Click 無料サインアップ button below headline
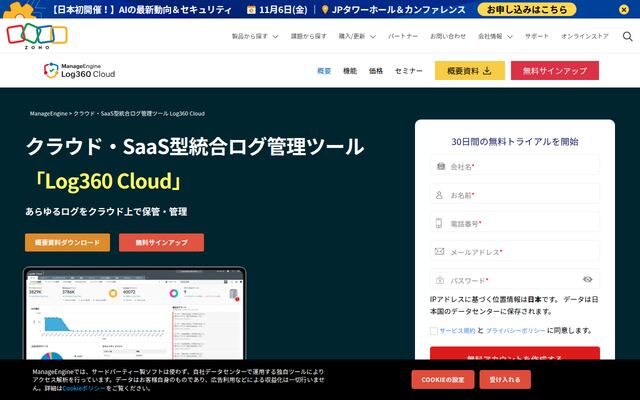640x400 pixels. [162, 242]
